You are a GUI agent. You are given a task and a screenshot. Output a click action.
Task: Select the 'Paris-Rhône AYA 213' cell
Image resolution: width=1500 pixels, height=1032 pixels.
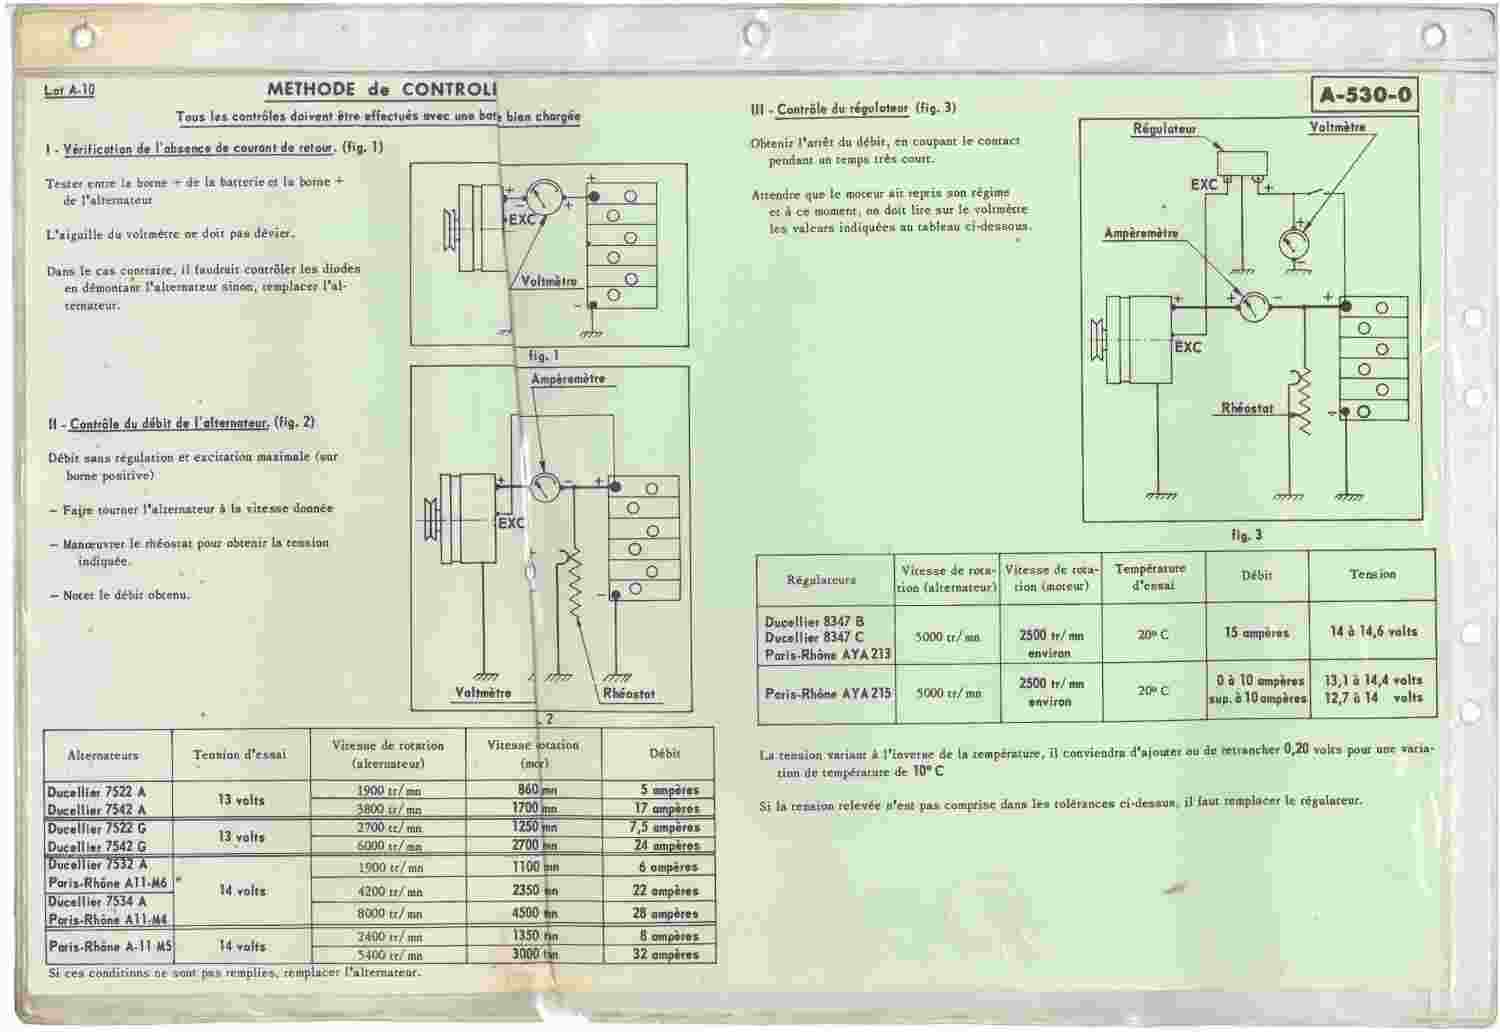826,654
